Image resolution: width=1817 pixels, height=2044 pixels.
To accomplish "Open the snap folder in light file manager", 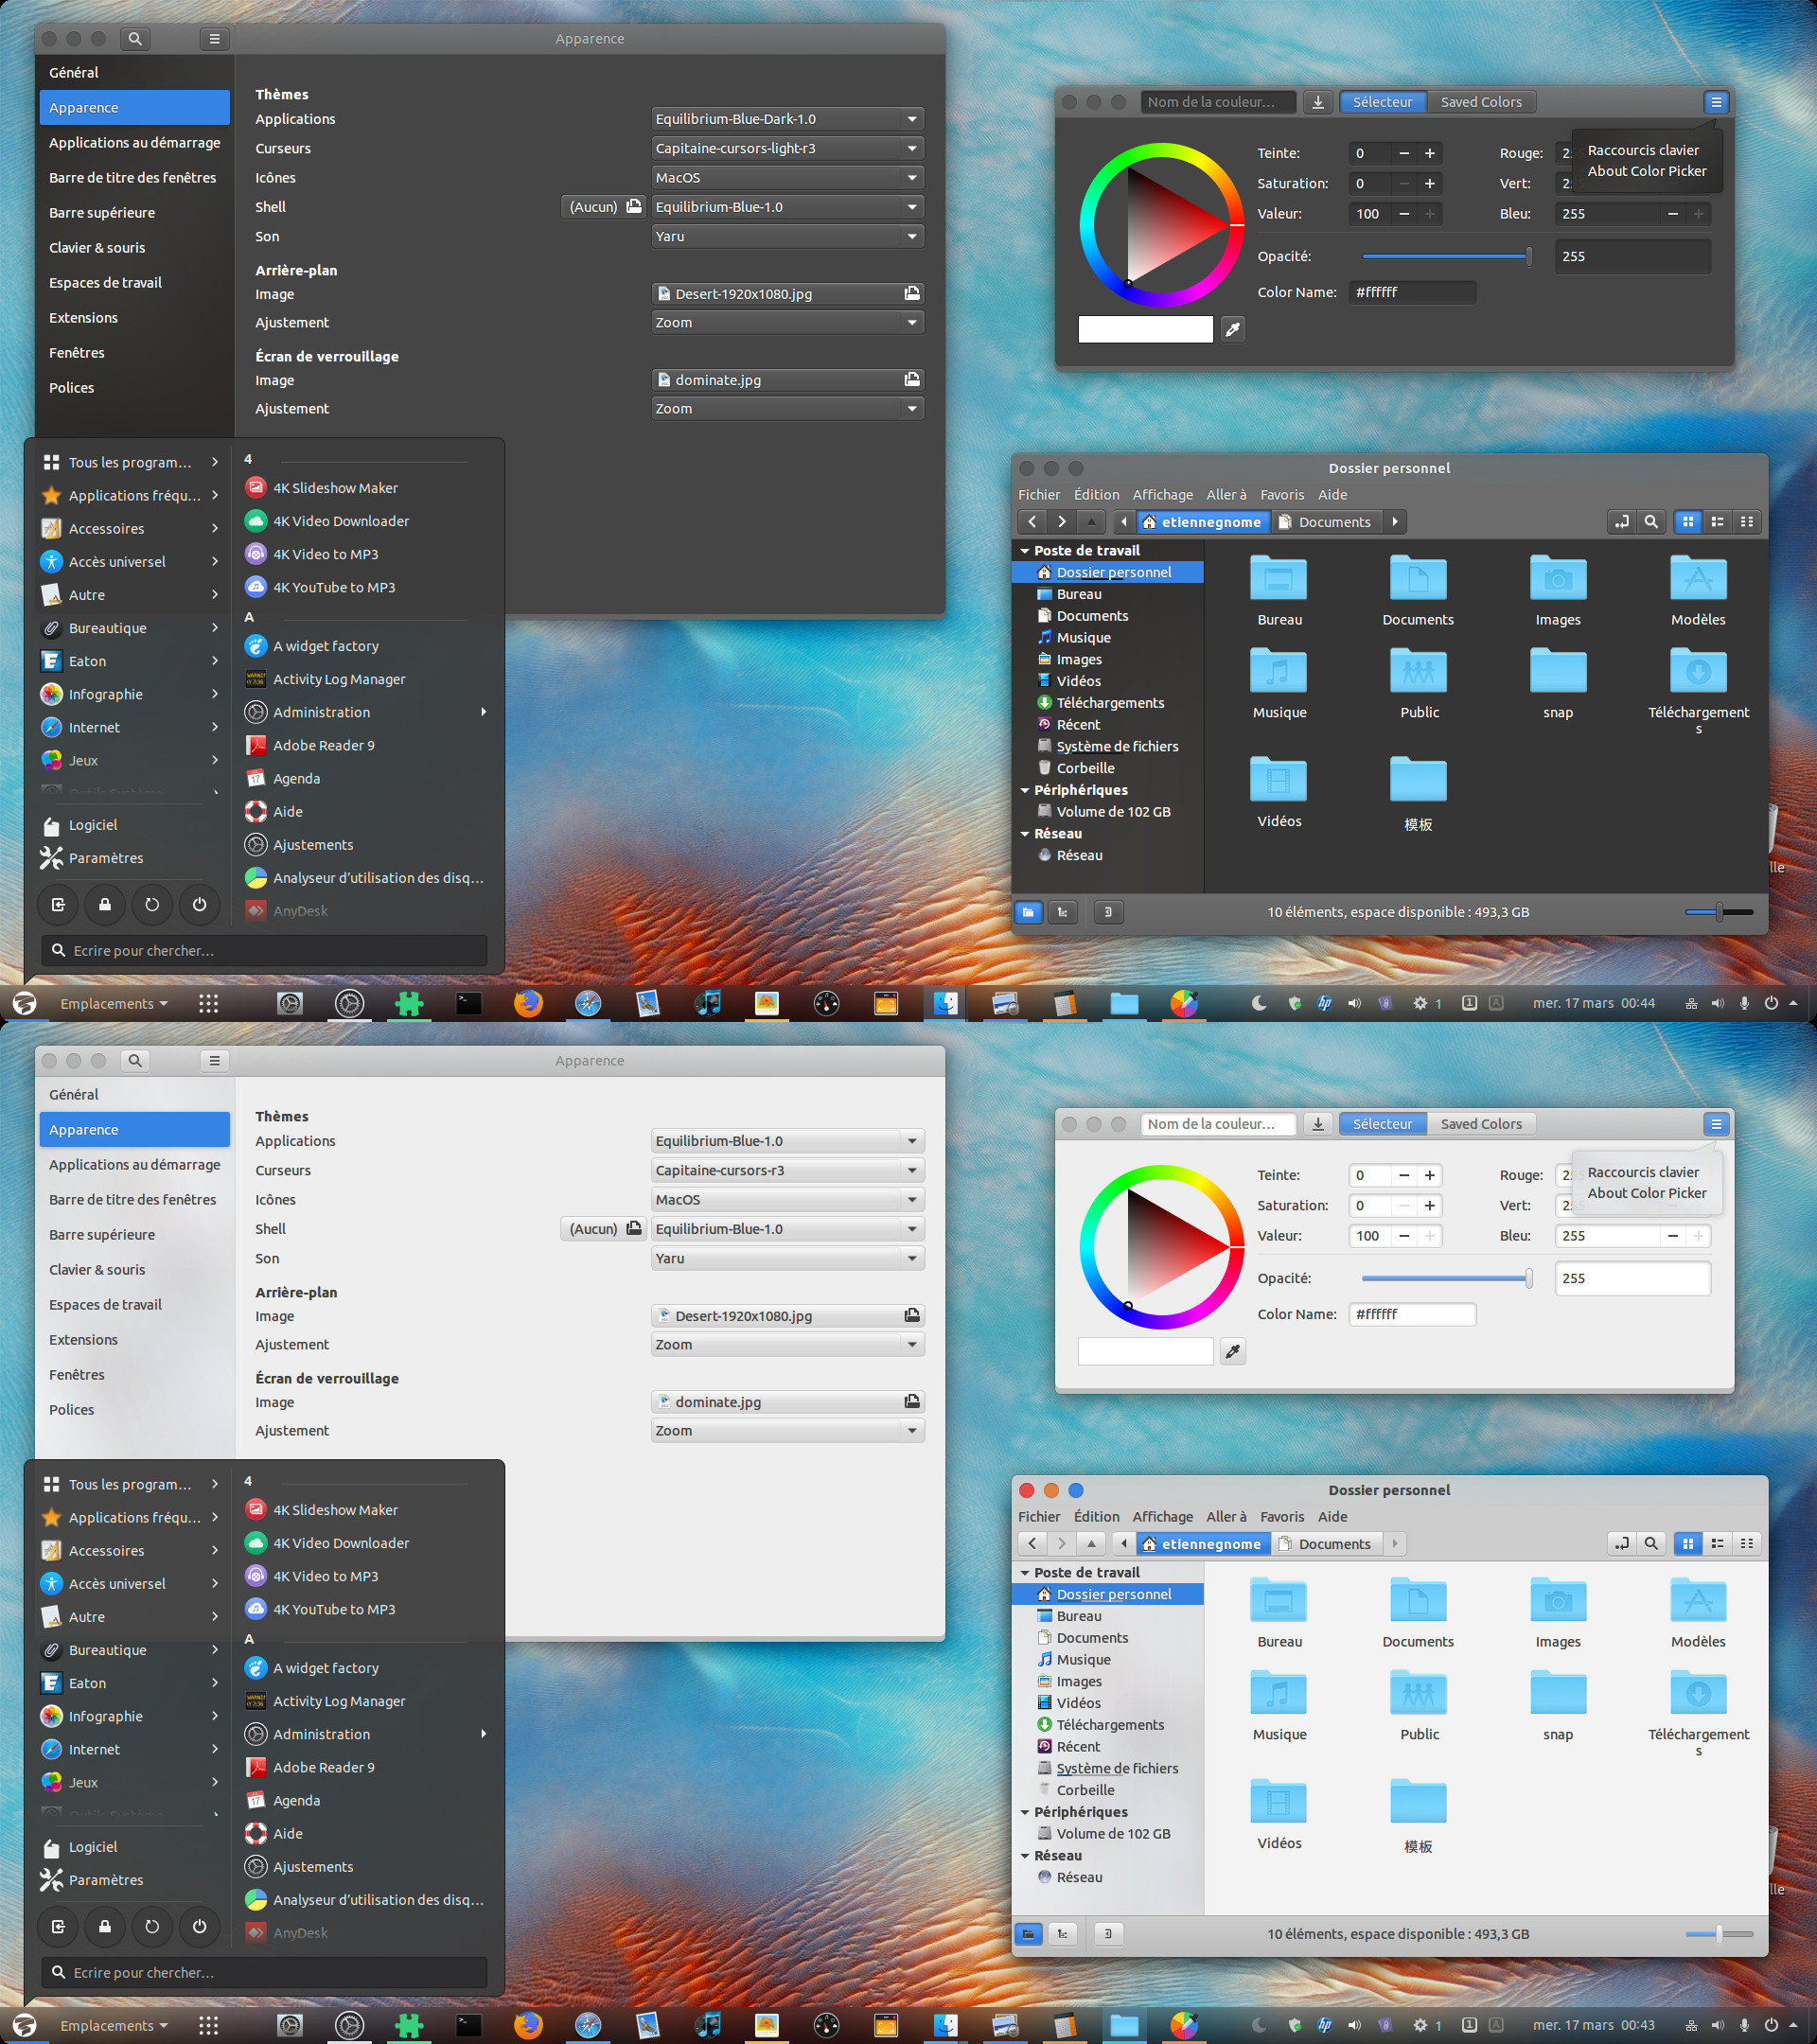I will (1558, 1706).
